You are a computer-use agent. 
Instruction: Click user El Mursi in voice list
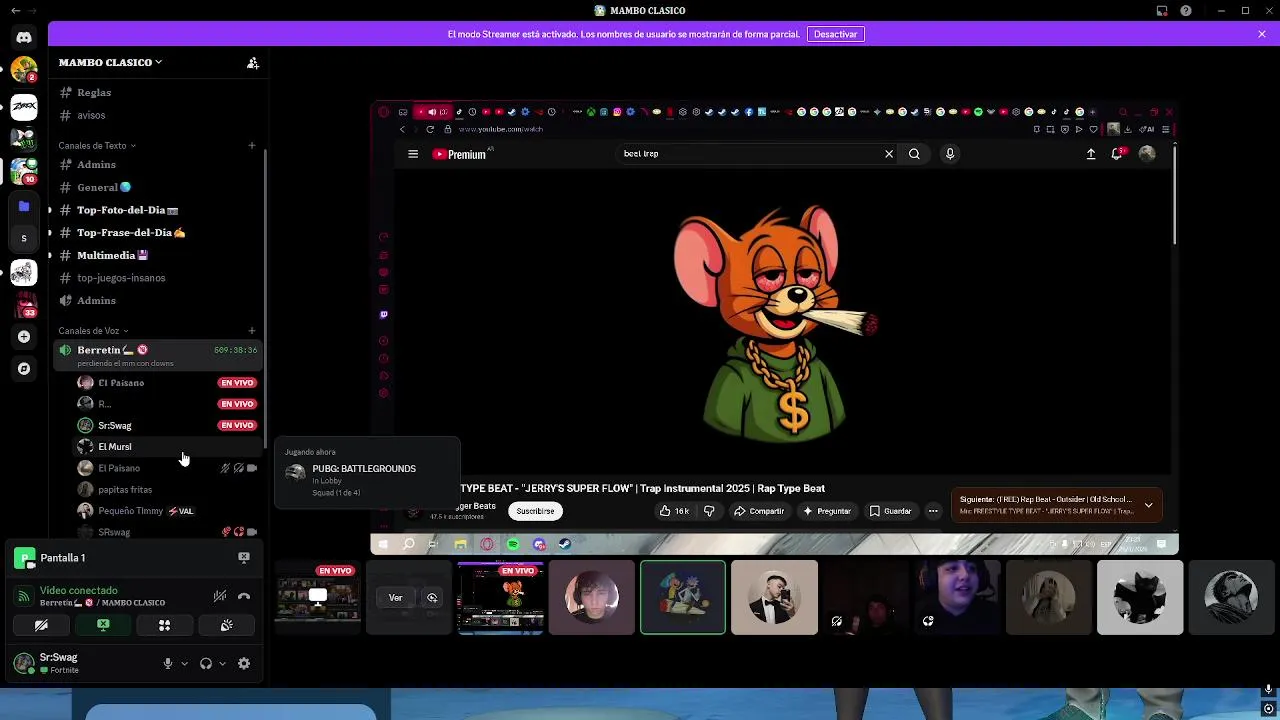[166, 447]
